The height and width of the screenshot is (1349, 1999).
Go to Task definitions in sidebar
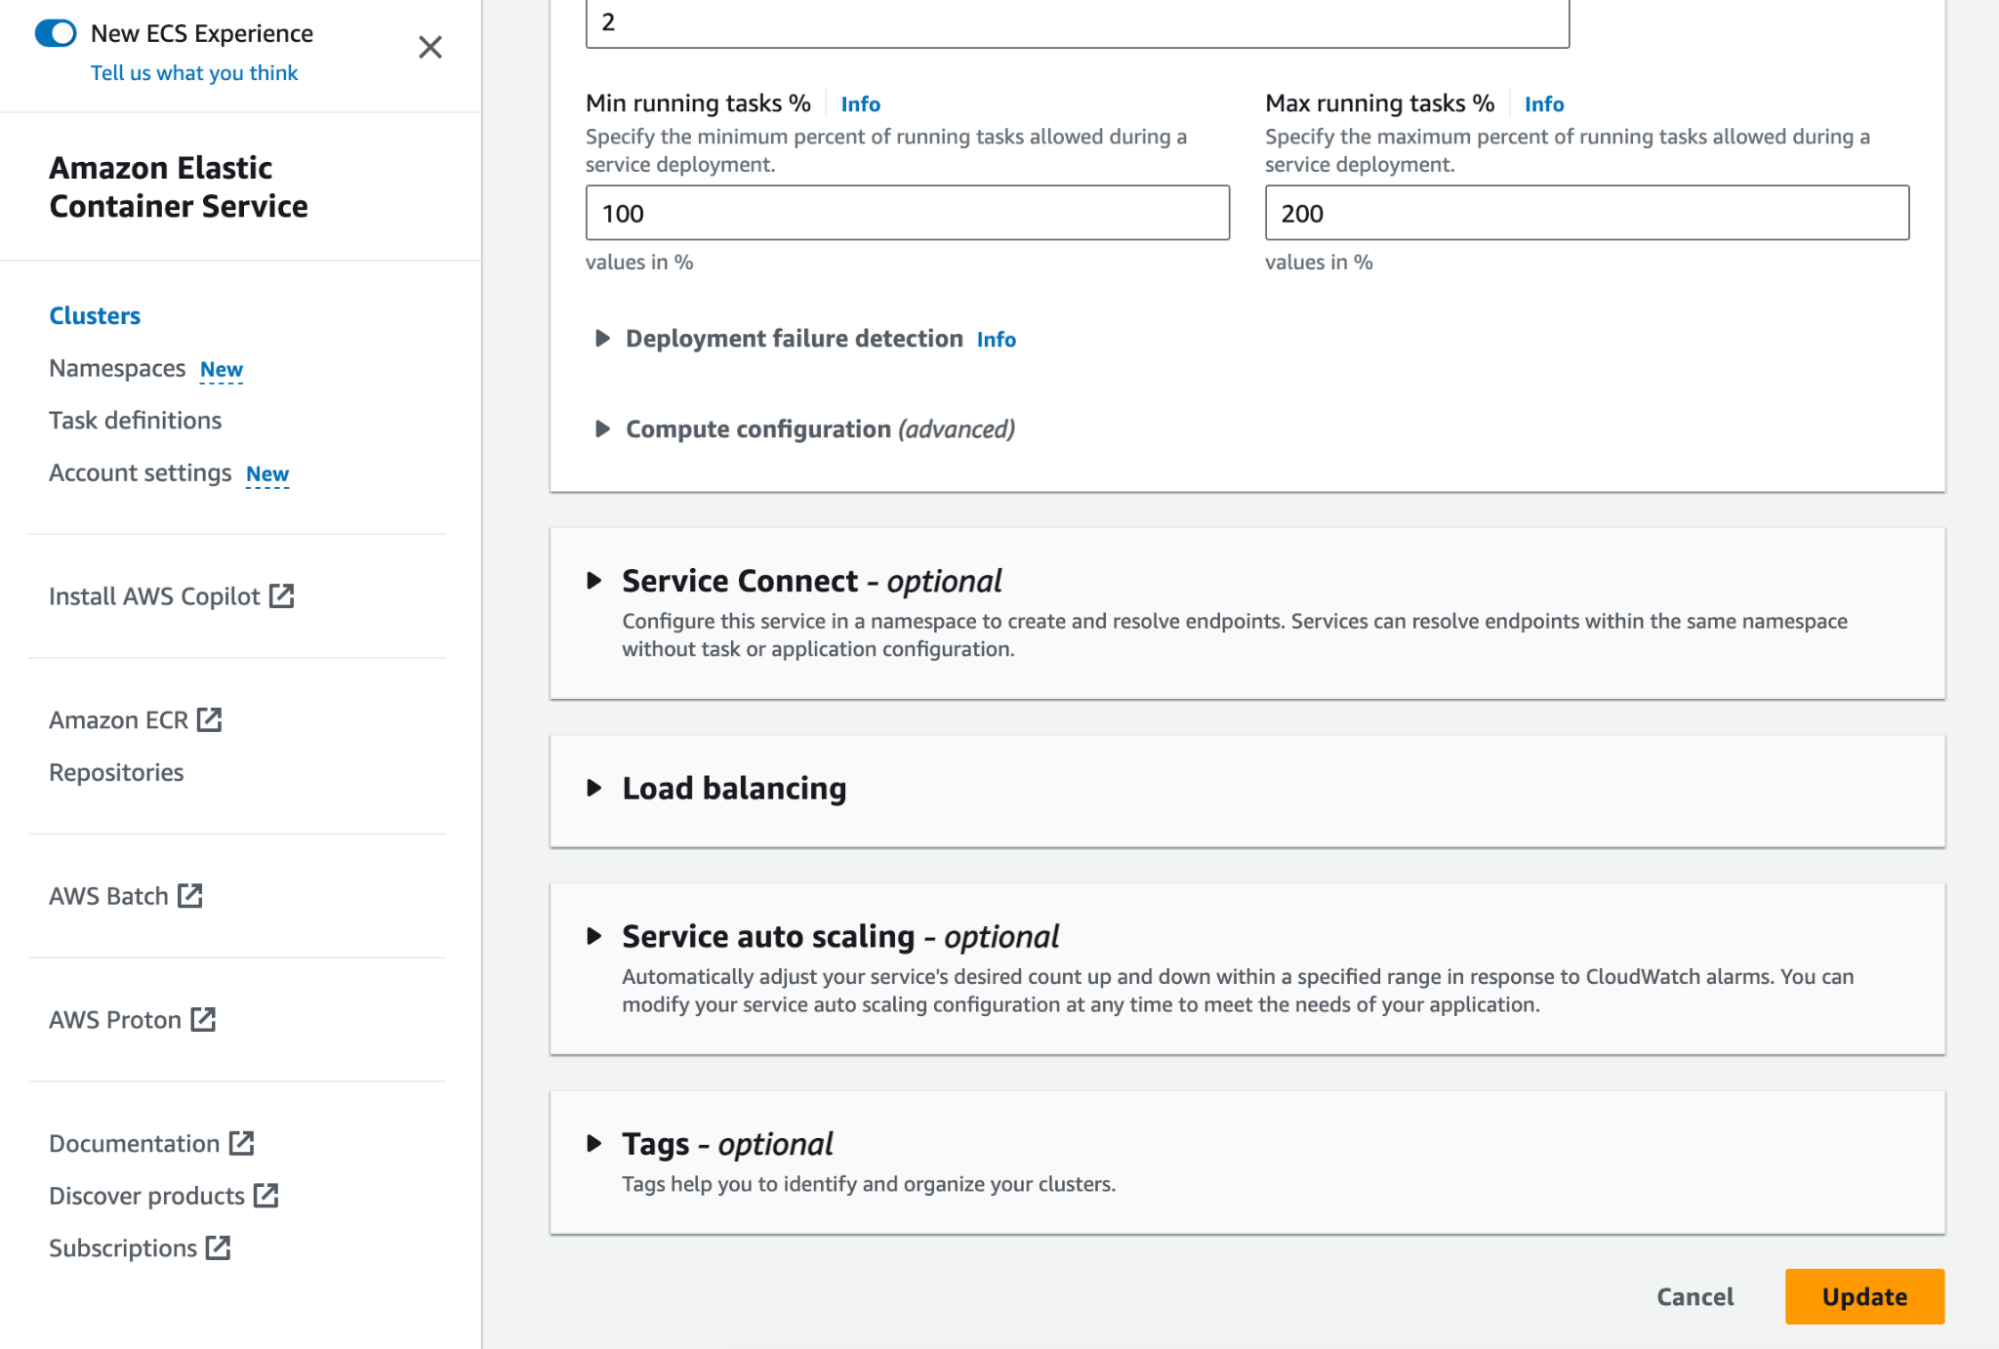pyautogui.click(x=135, y=420)
